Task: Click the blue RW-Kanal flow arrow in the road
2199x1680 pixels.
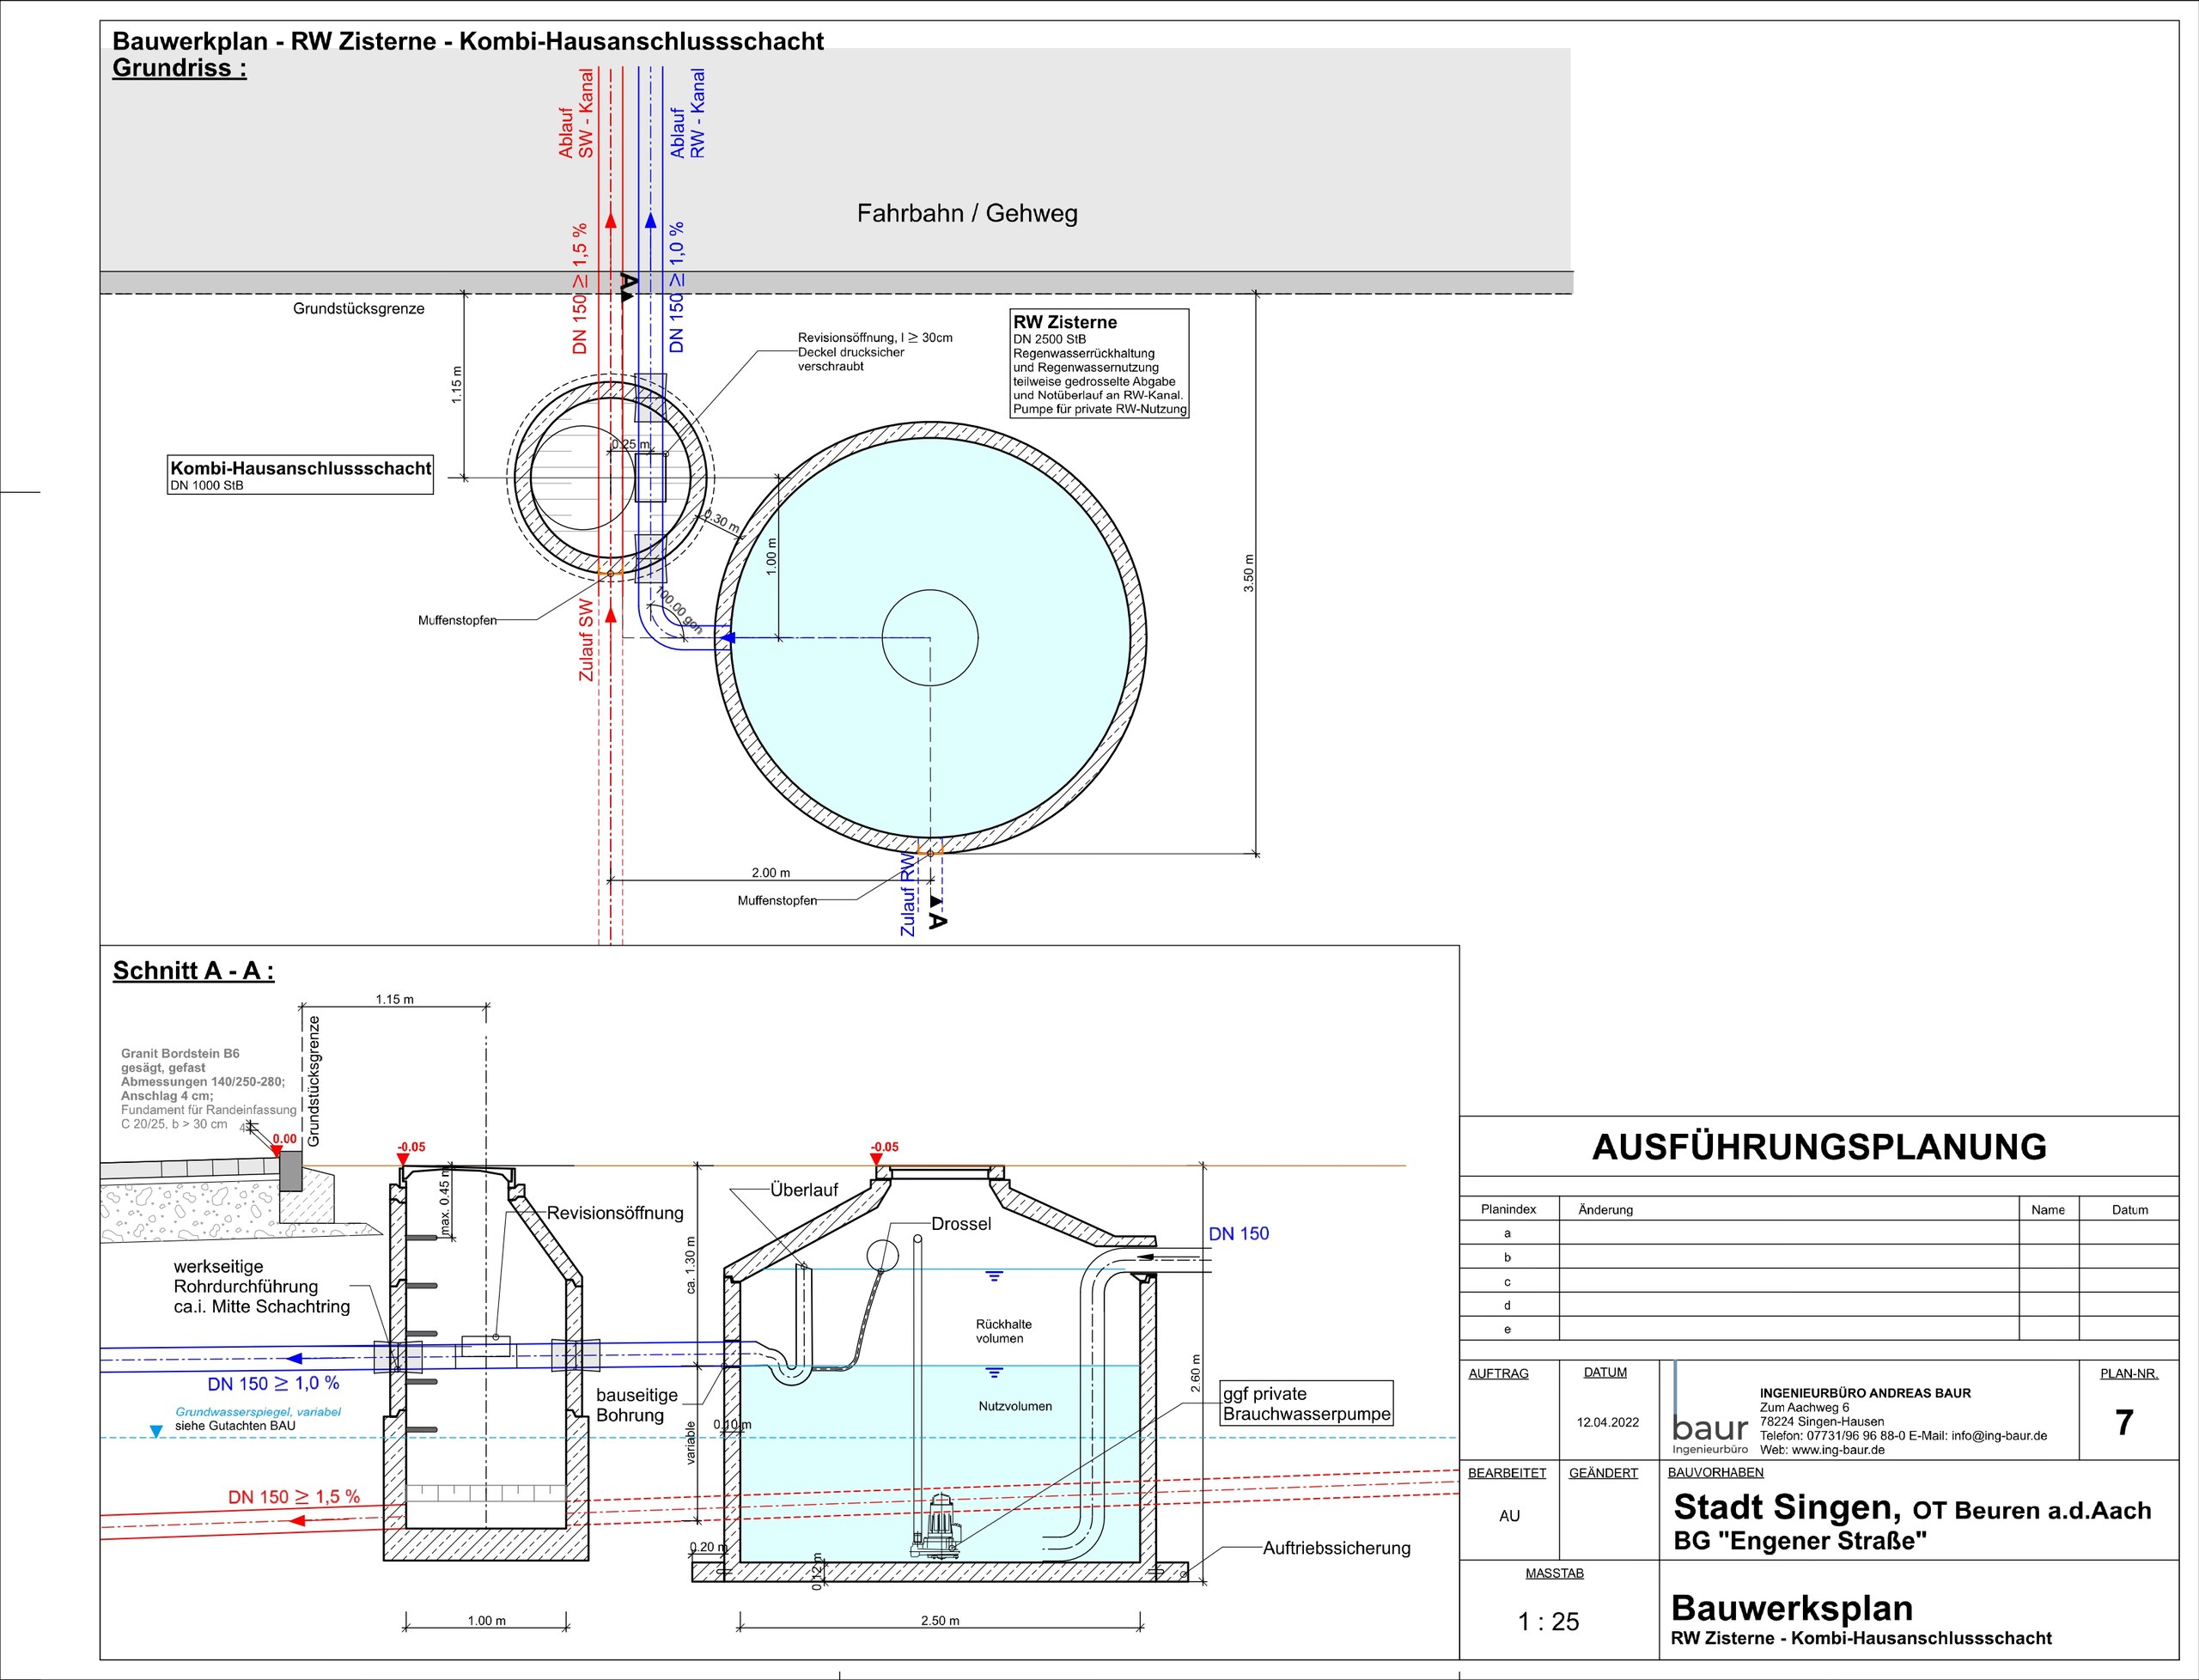Action: 650,221
